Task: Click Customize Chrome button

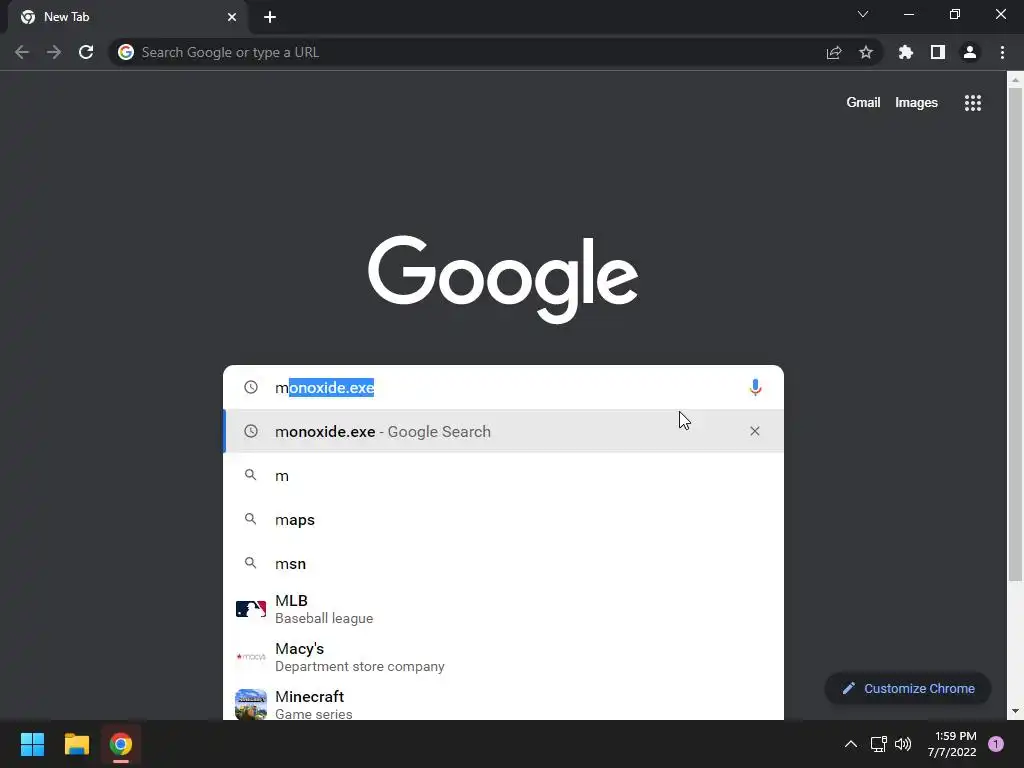Action: point(908,688)
